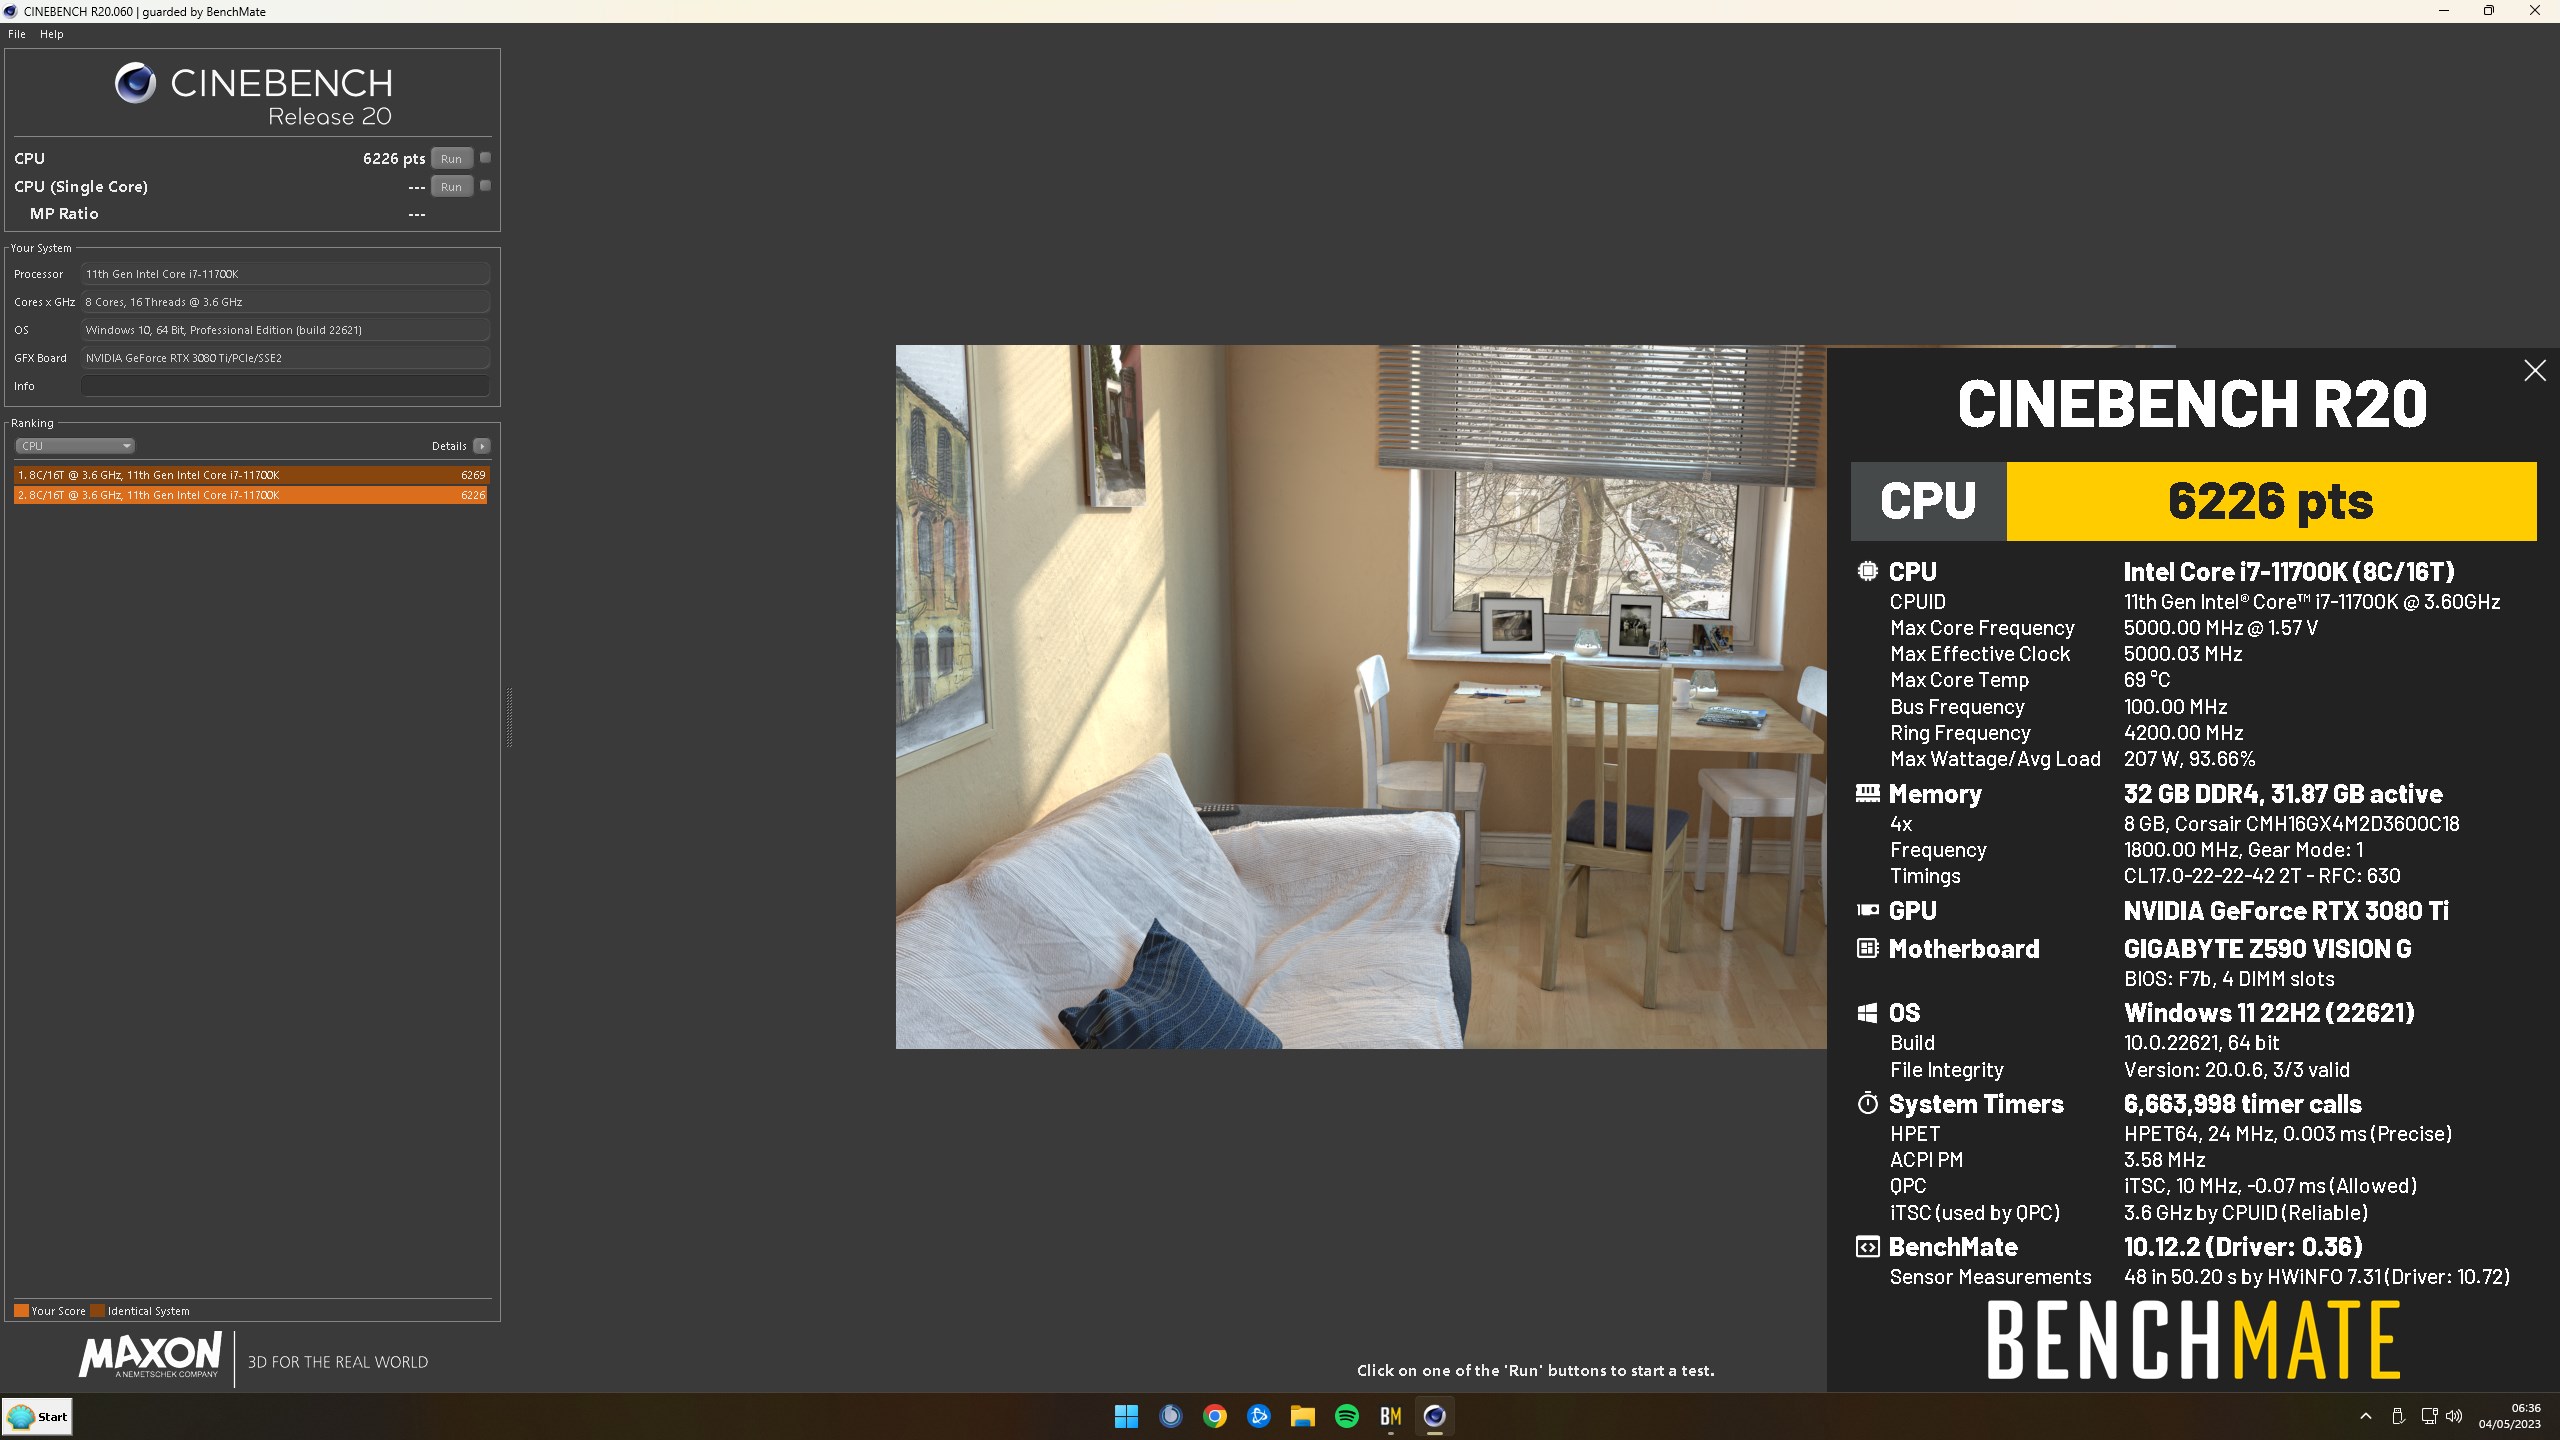Viewport: 2560px width, 1440px height.
Task: Open the clock showing 06:36
Action: pyautogui.click(x=2509, y=1416)
